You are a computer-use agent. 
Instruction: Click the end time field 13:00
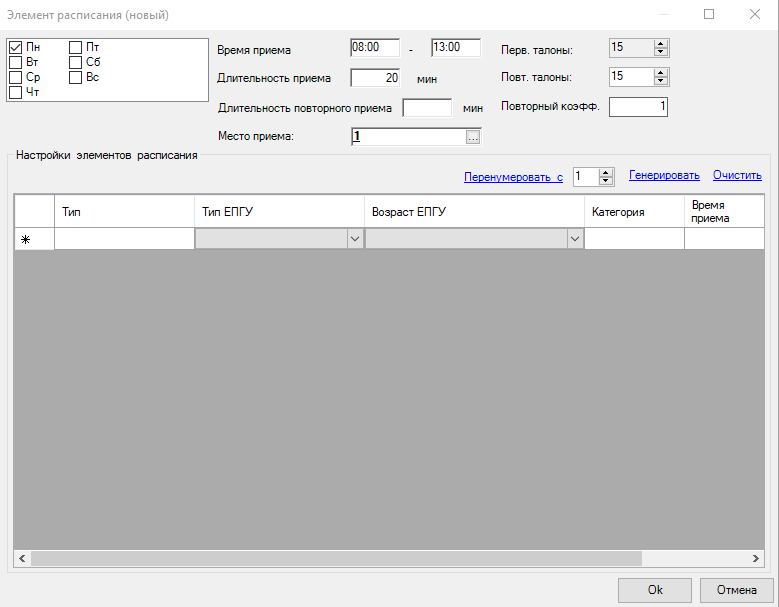(x=456, y=48)
